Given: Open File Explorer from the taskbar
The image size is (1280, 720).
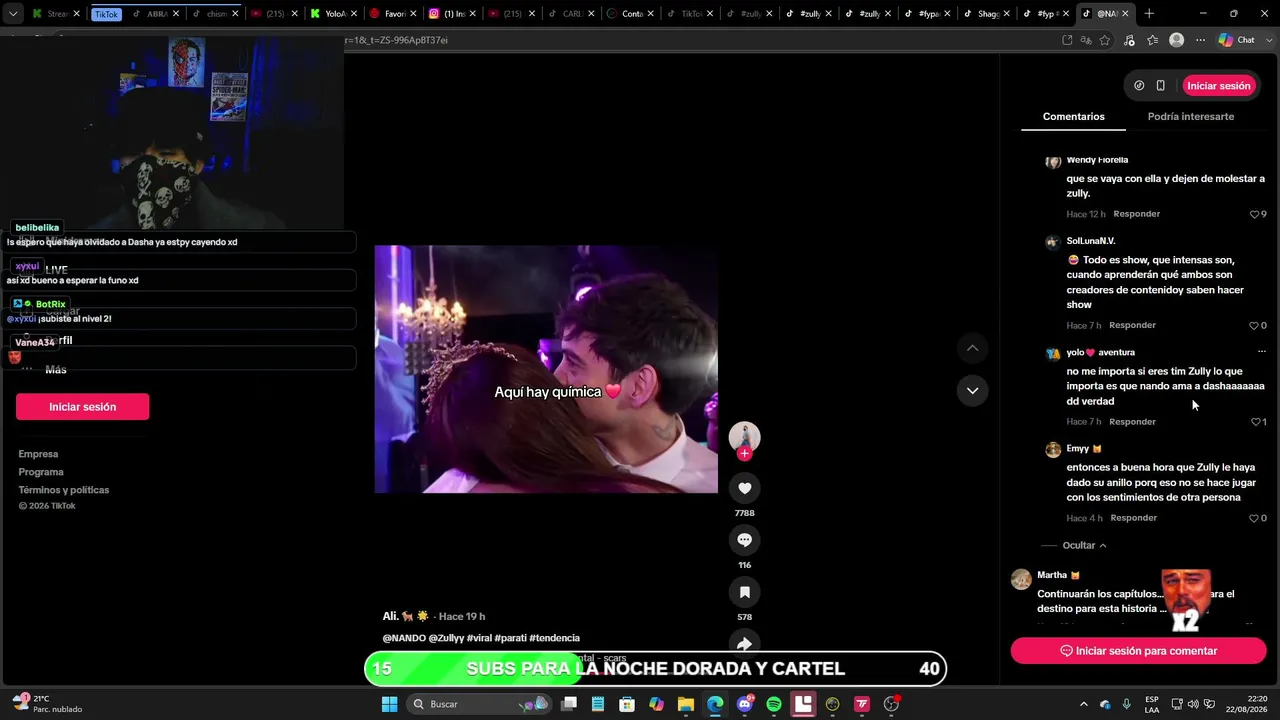Looking at the screenshot, I should coord(686,704).
